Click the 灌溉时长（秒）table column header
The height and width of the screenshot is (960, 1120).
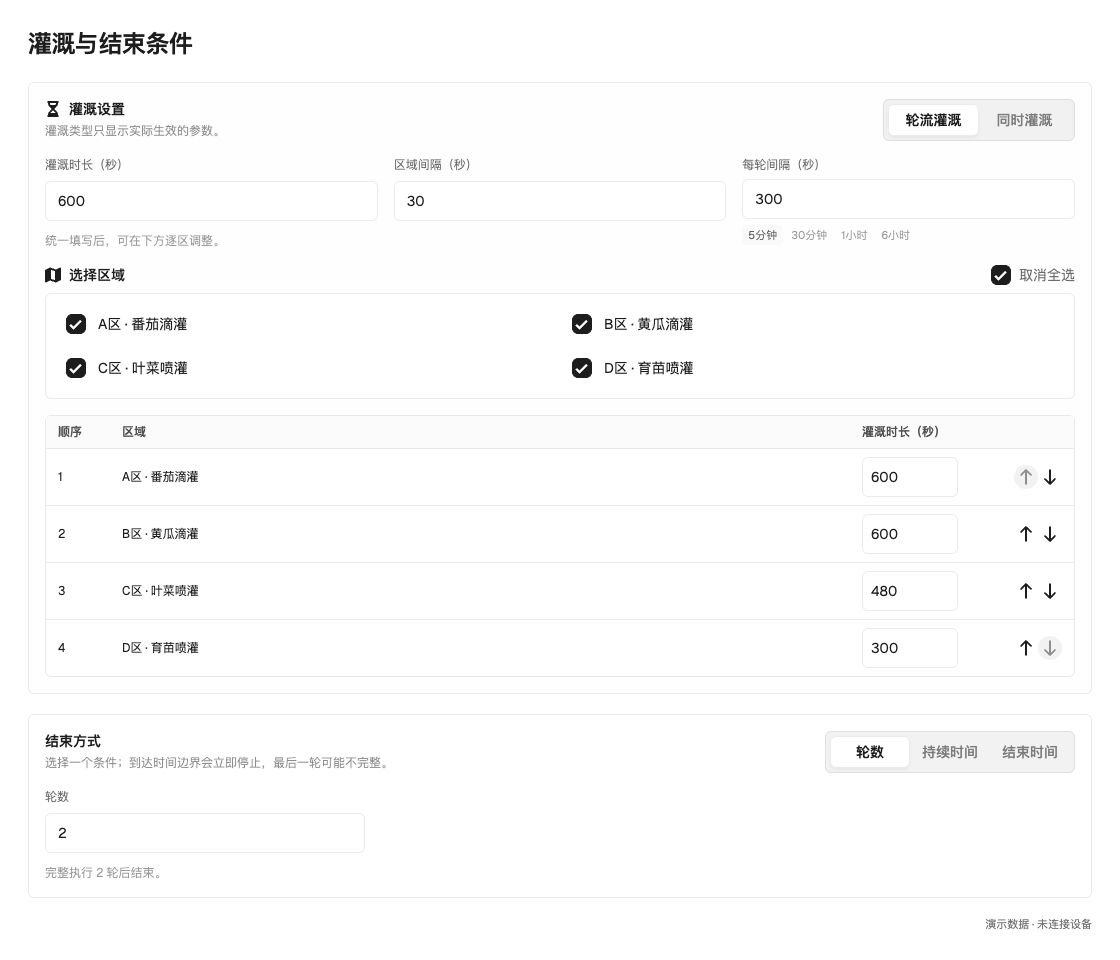900,431
